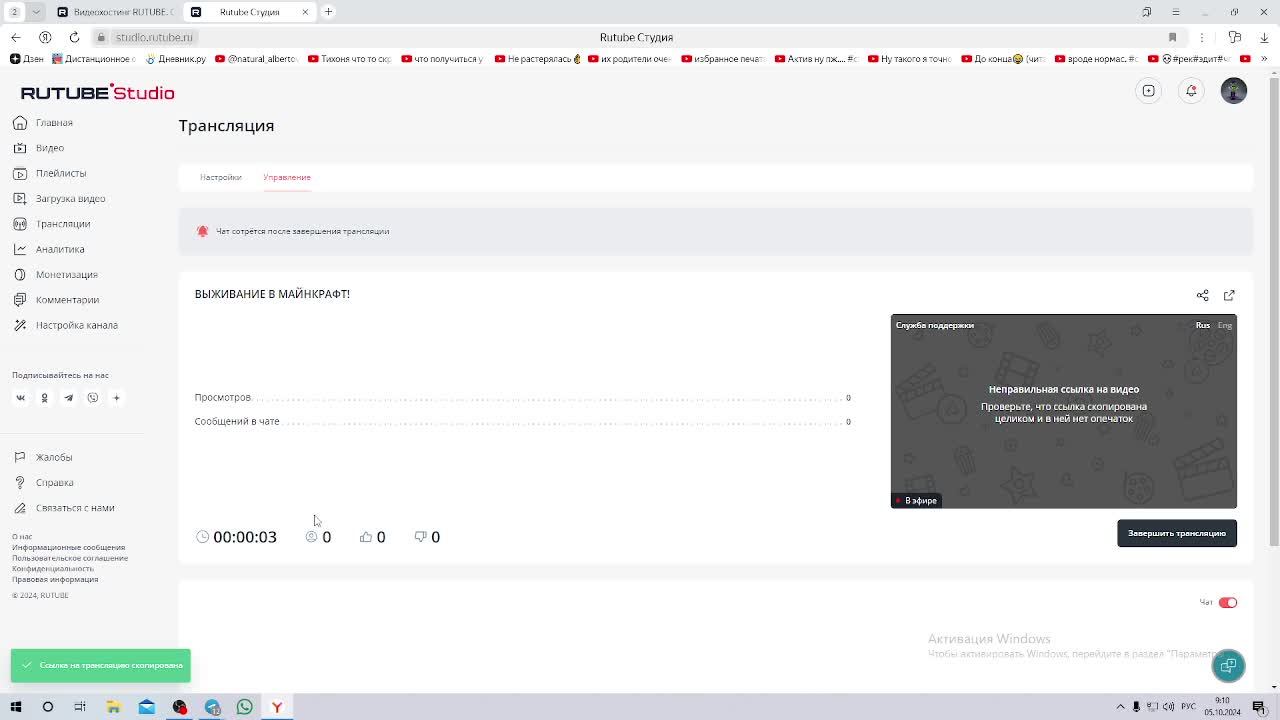Go back with browser back arrow
This screenshot has width=1280, height=720.
(15, 37)
